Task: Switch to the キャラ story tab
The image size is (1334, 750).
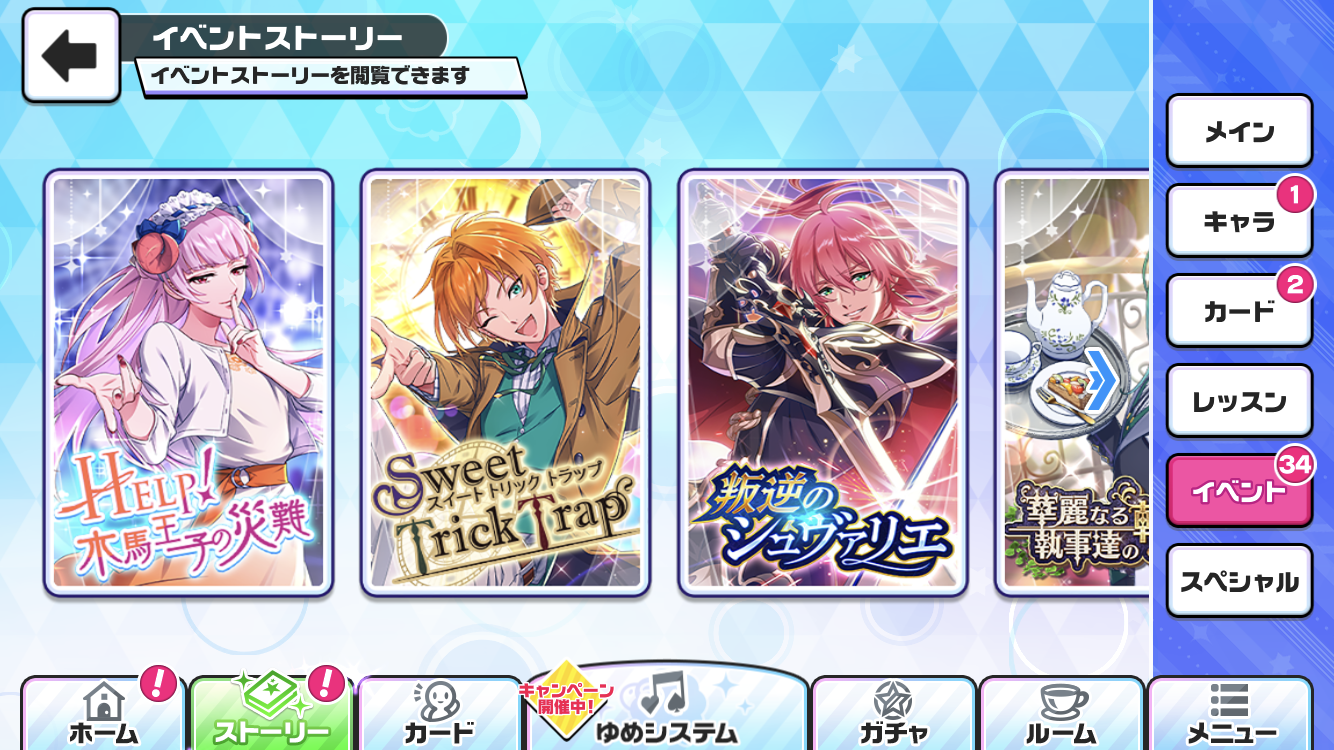Action: tap(1239, 221)
